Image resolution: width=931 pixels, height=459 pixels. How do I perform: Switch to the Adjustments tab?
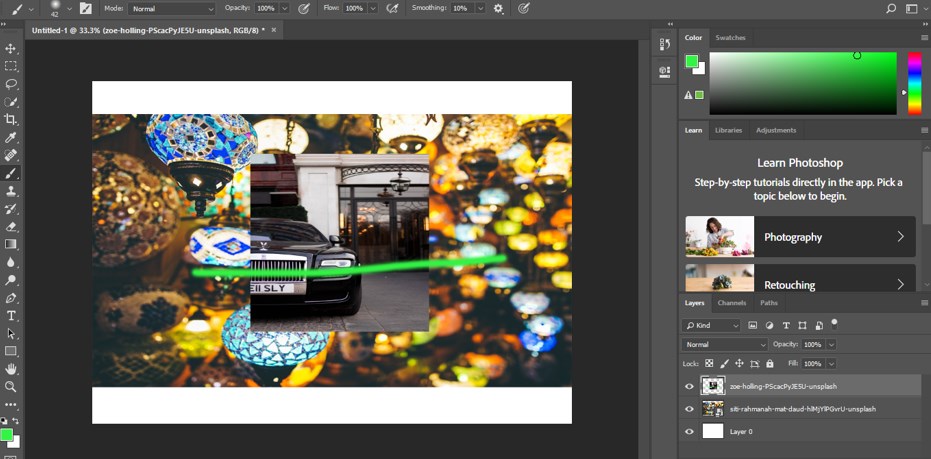[776, 130]
